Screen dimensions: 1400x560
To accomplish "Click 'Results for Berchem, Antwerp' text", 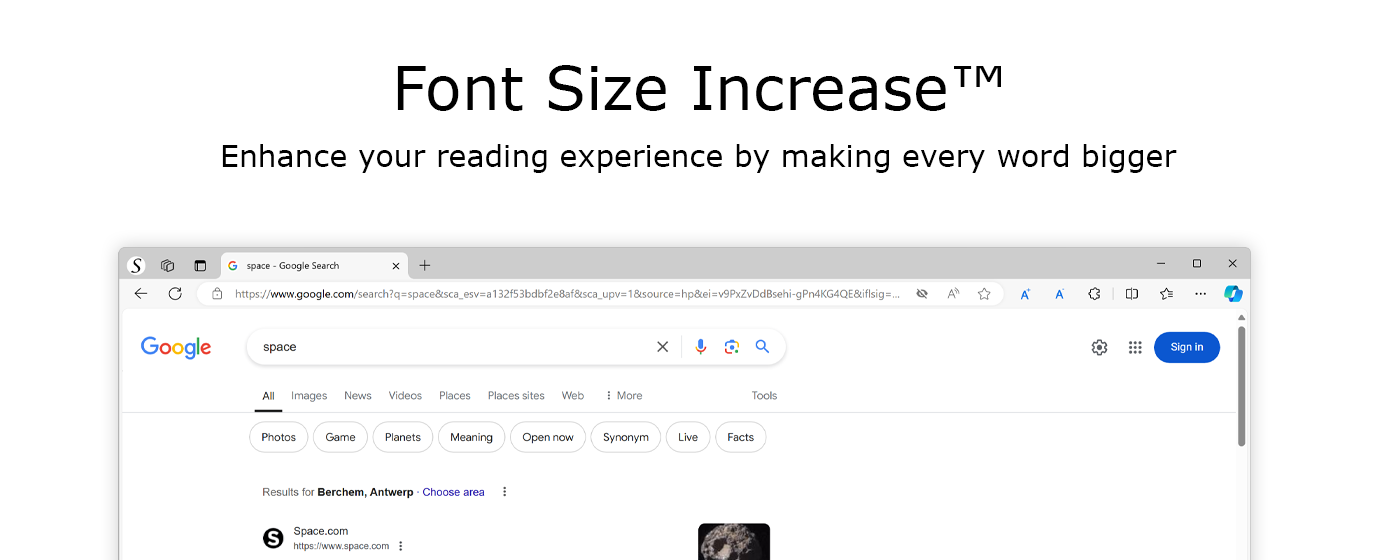I will [338, 492].
